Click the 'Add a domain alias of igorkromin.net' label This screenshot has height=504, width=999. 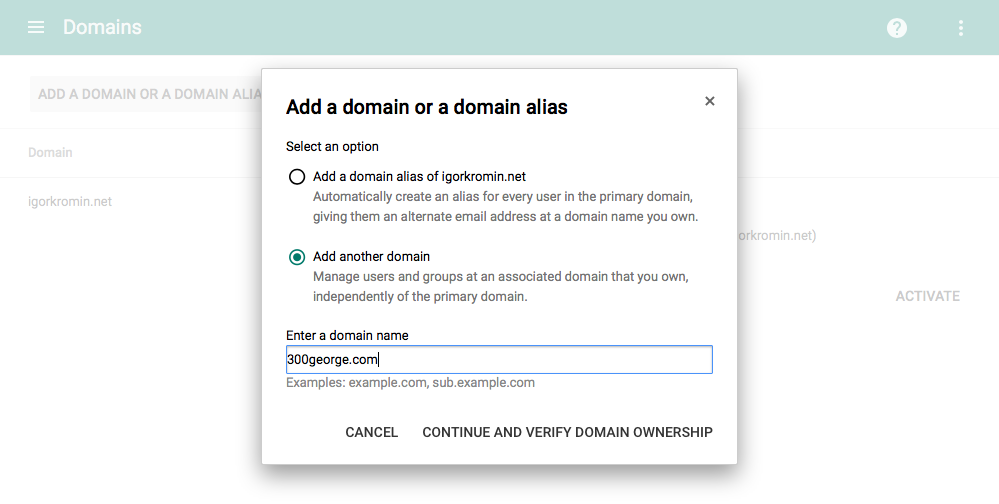pos(419,176)
